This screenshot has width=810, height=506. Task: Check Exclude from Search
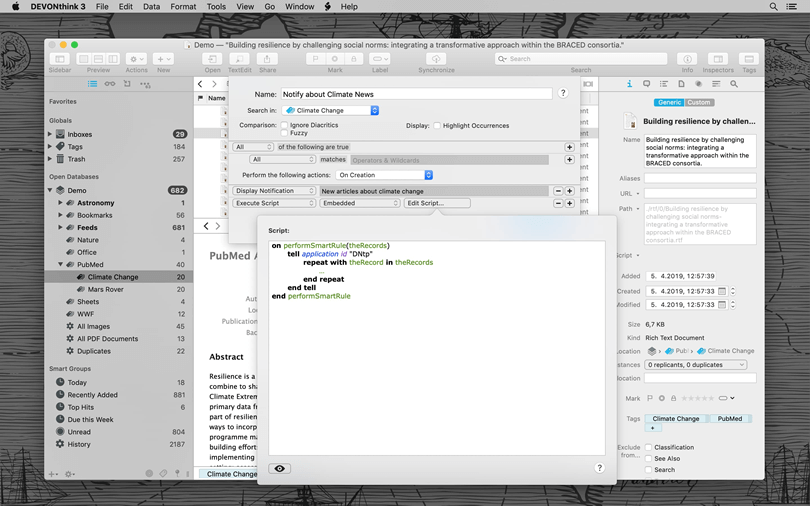[x=648, y=470]
